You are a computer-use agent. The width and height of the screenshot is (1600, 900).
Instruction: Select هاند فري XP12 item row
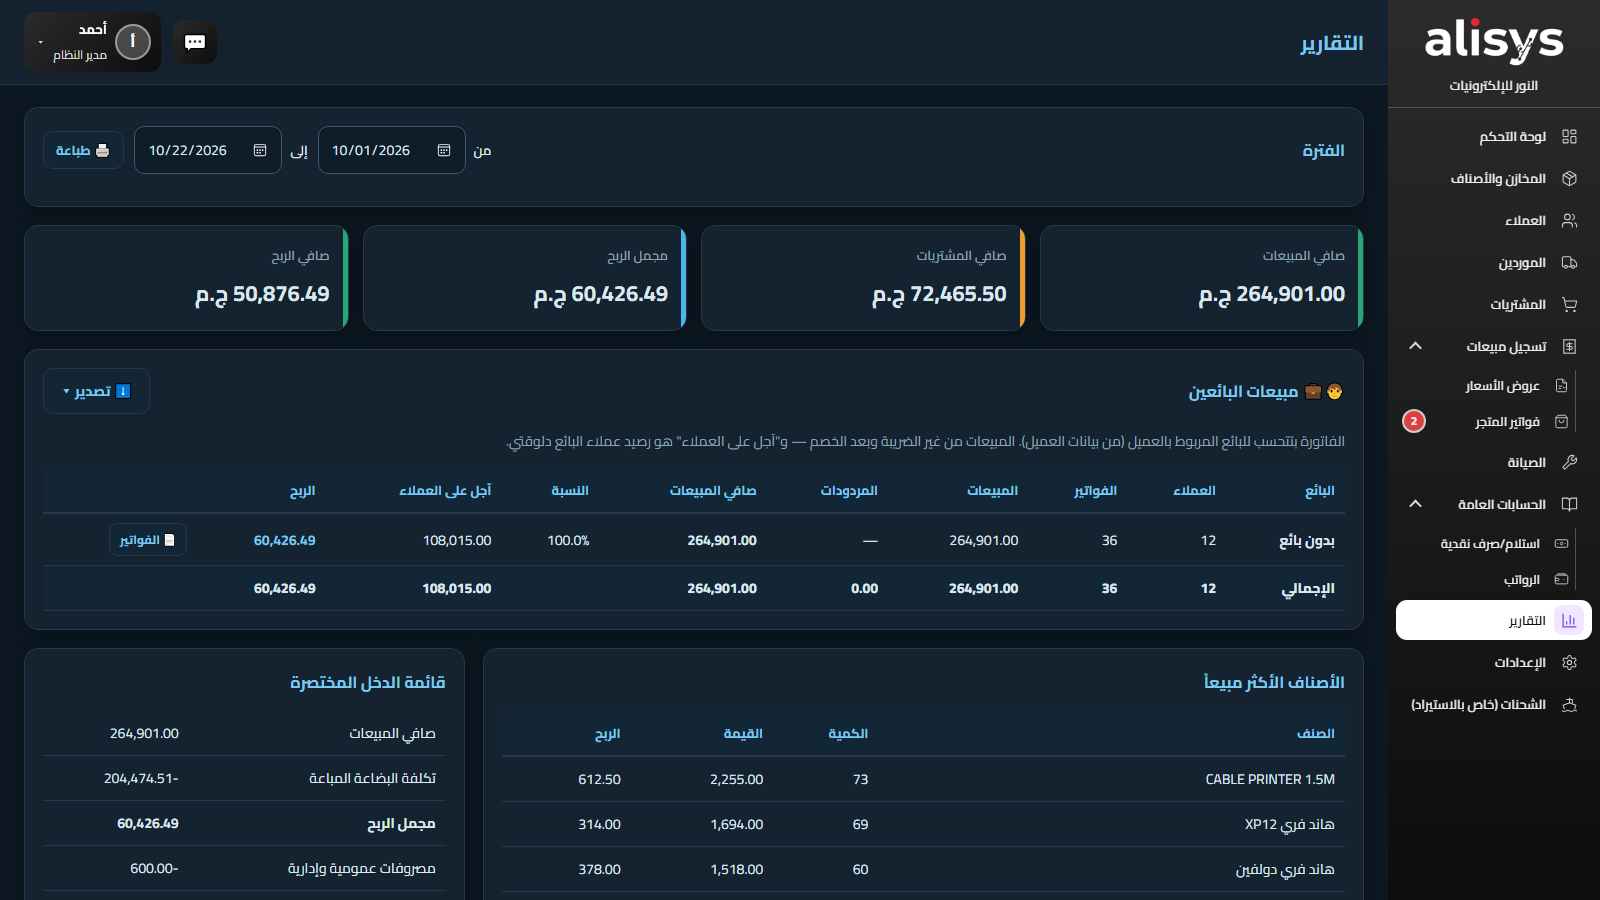pyautogui.click(x=923, y=824)
